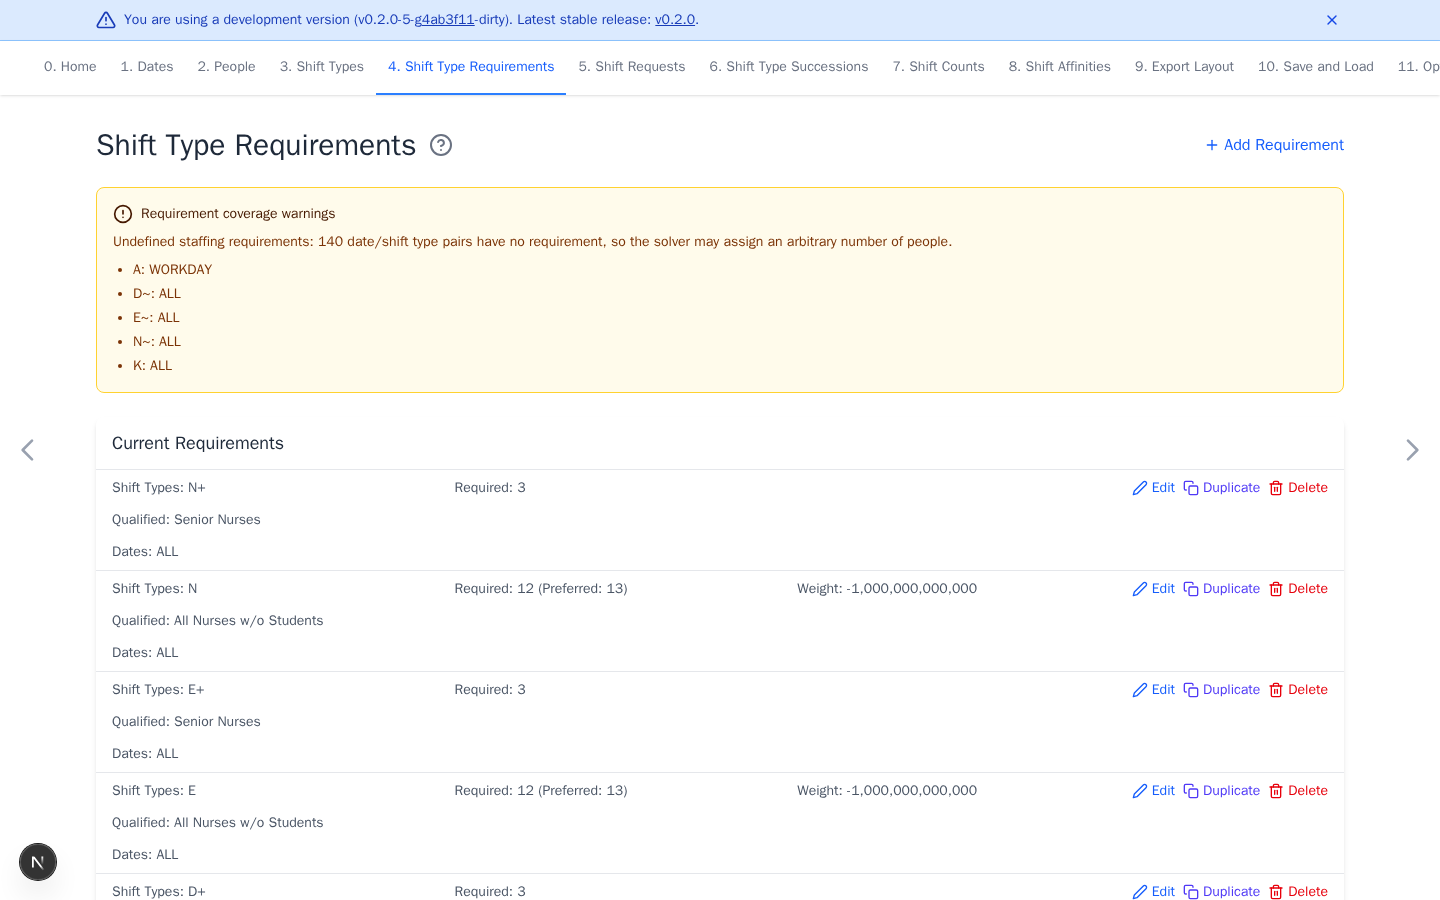Image resolution: width=1440 pixels, height=900 pixels.
Task: Click the warning triangle icon in banner
Action: [106, 20]
